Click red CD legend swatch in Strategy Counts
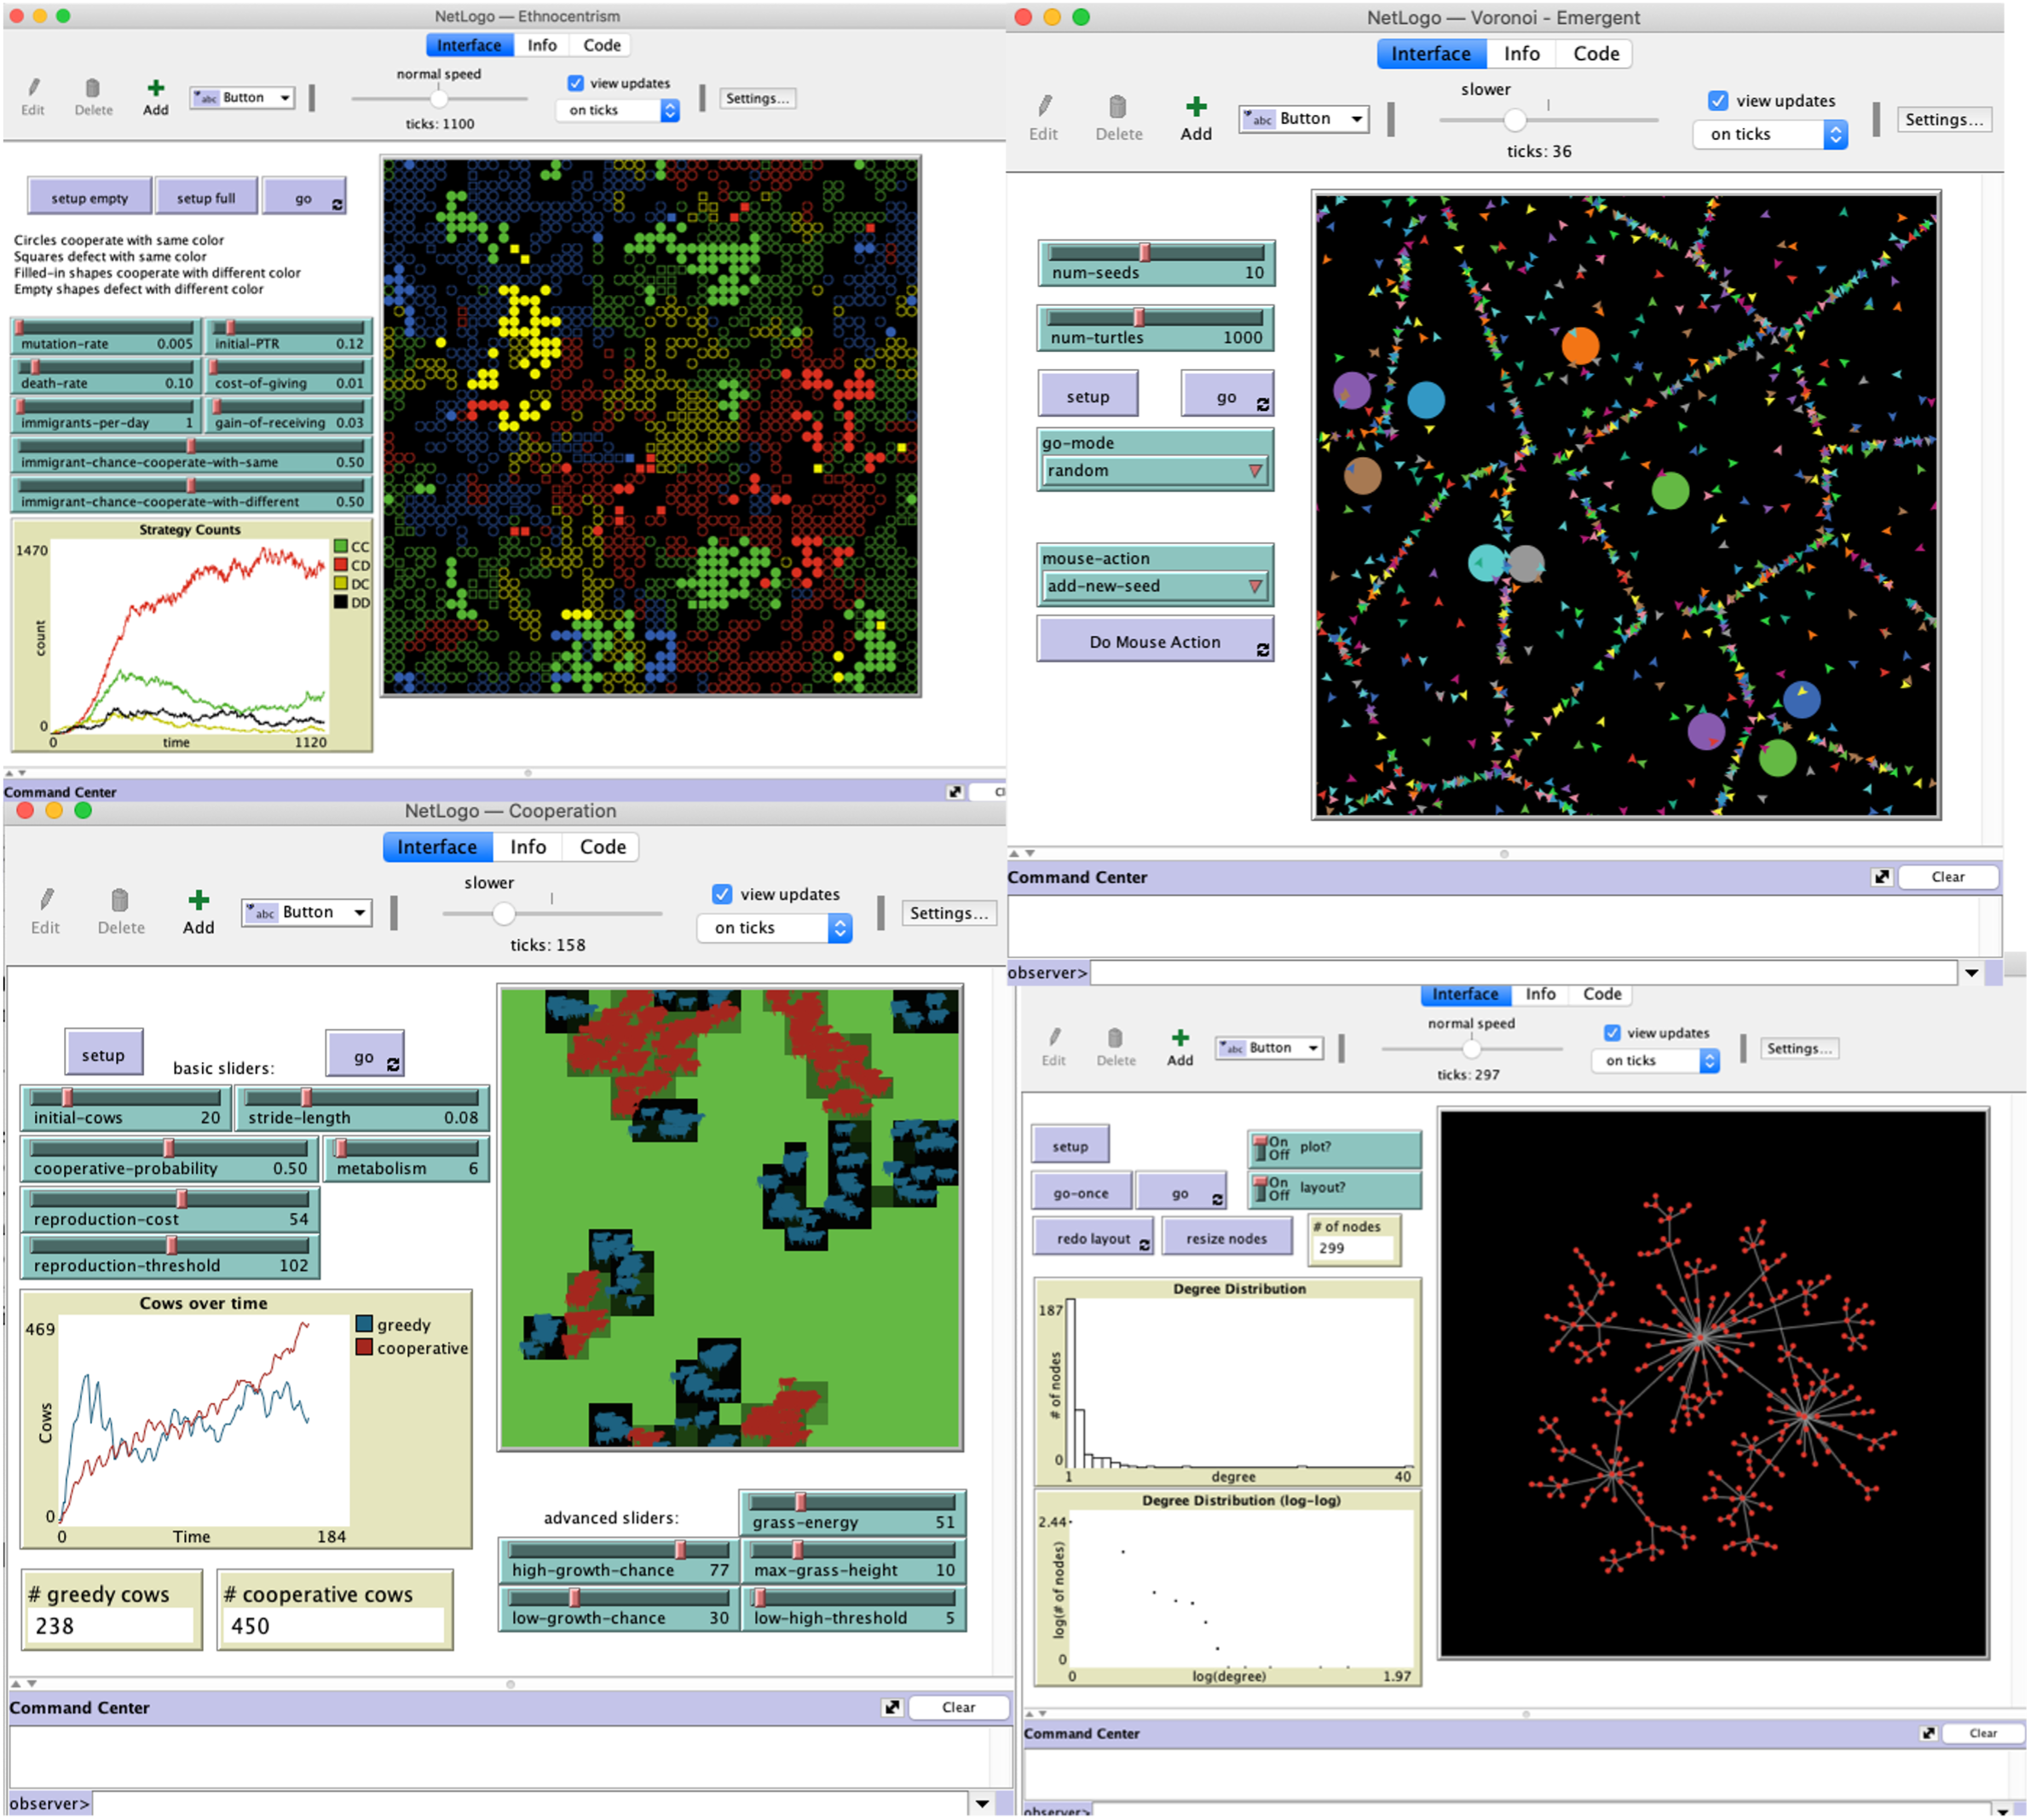2031x1820 pixels. [340, 565]
